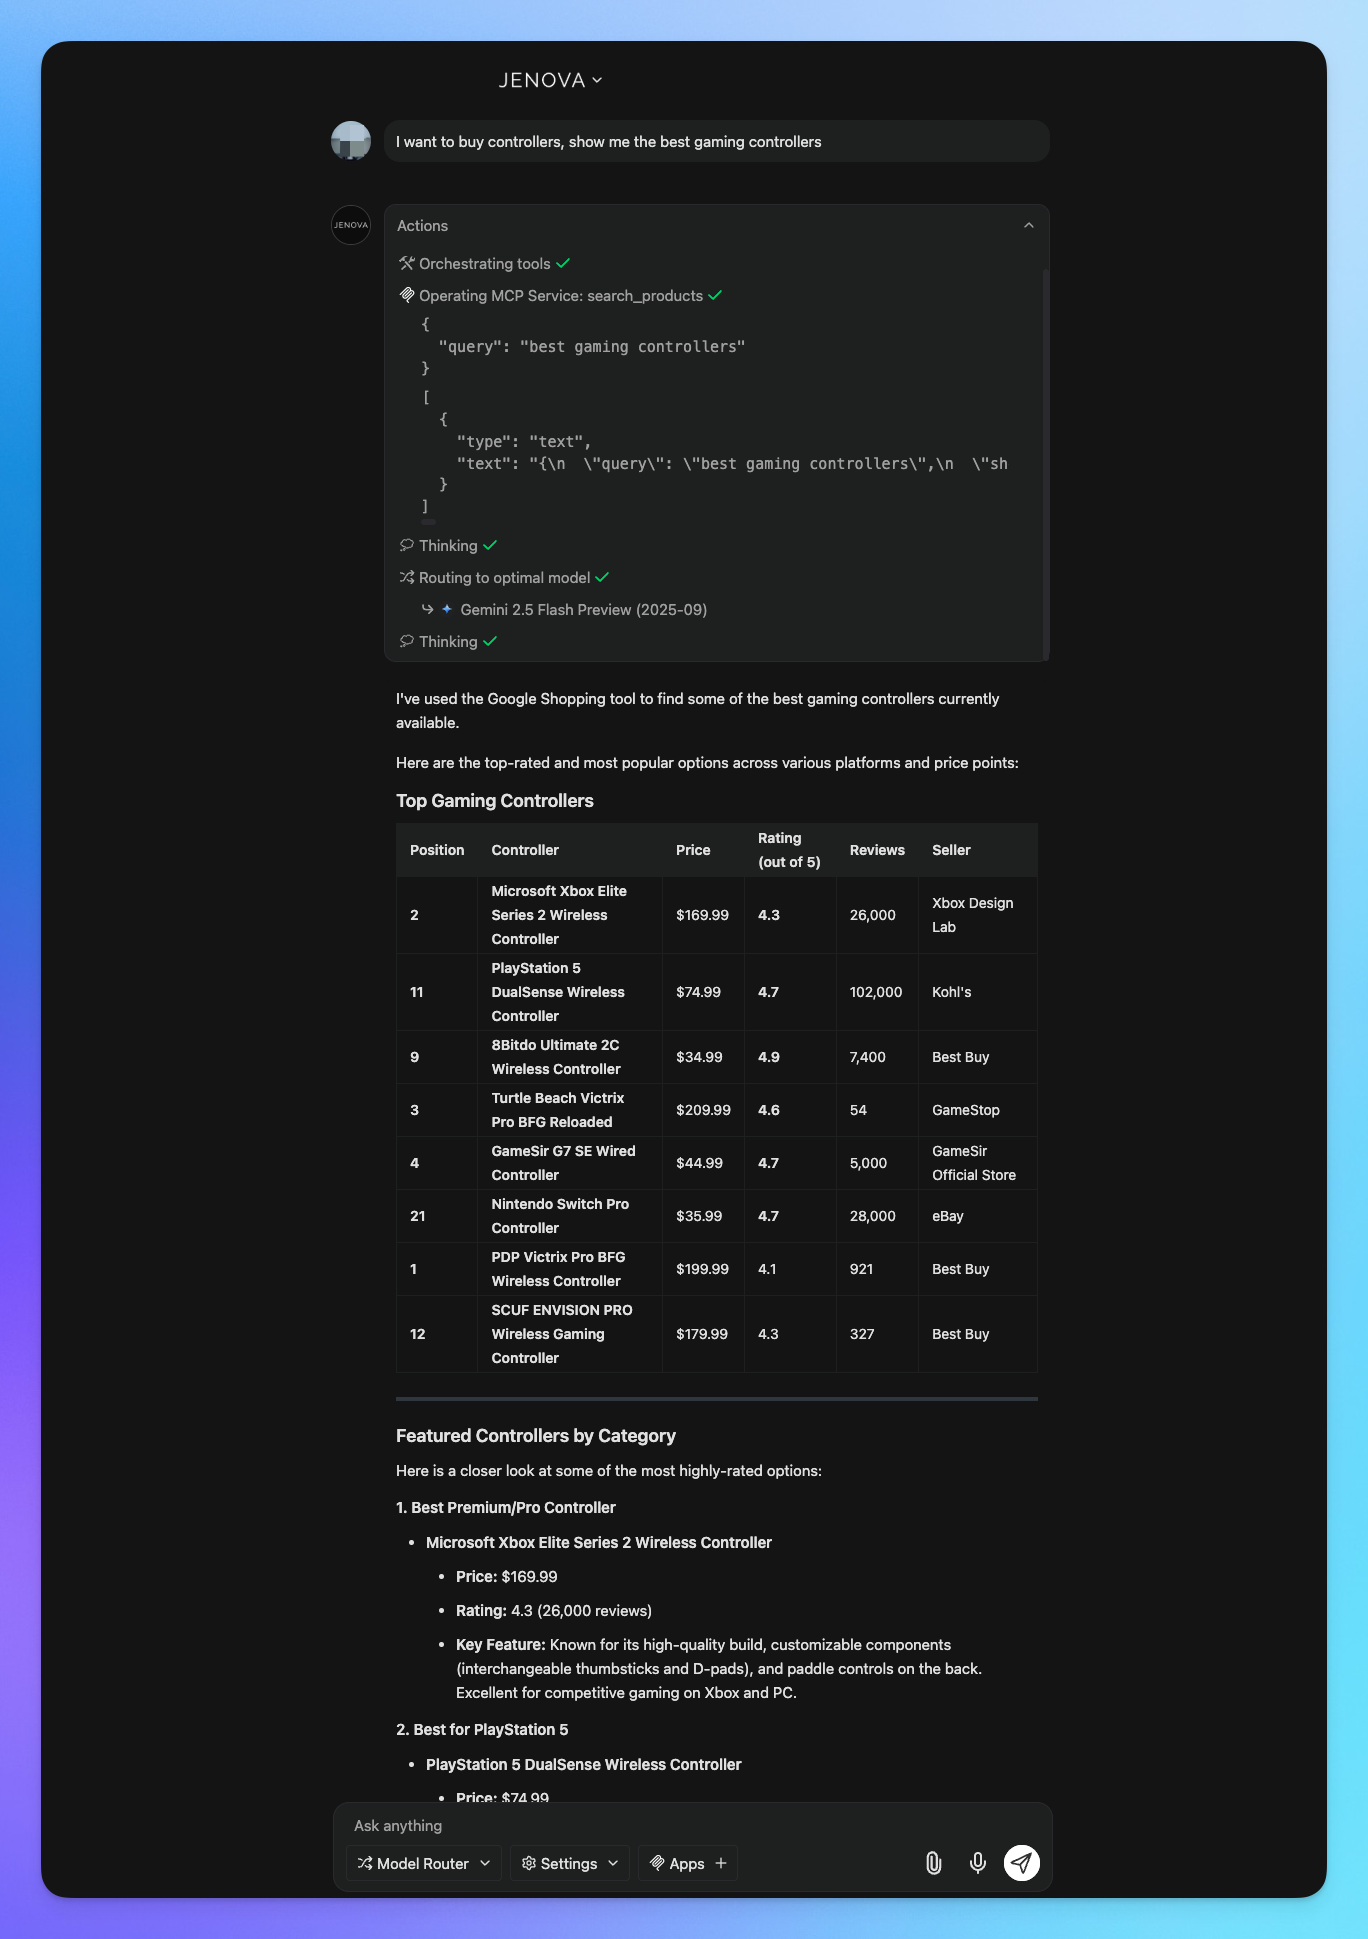Click the JENOVA avatar beside the Actions panel
The height and width of the screenshot is (1939, 1368).
coord(350,226)
